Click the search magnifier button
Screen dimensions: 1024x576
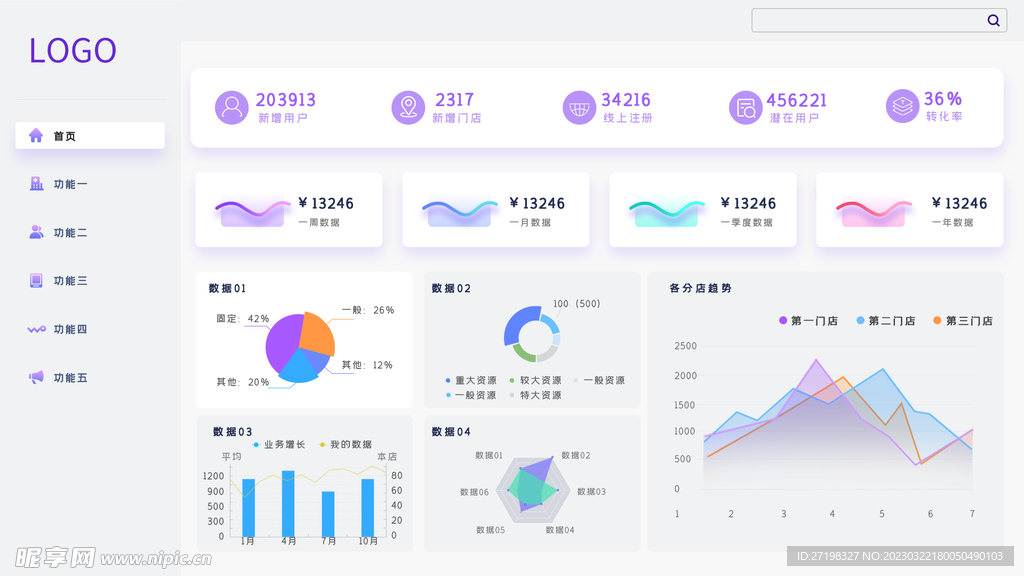click(993, 20)
